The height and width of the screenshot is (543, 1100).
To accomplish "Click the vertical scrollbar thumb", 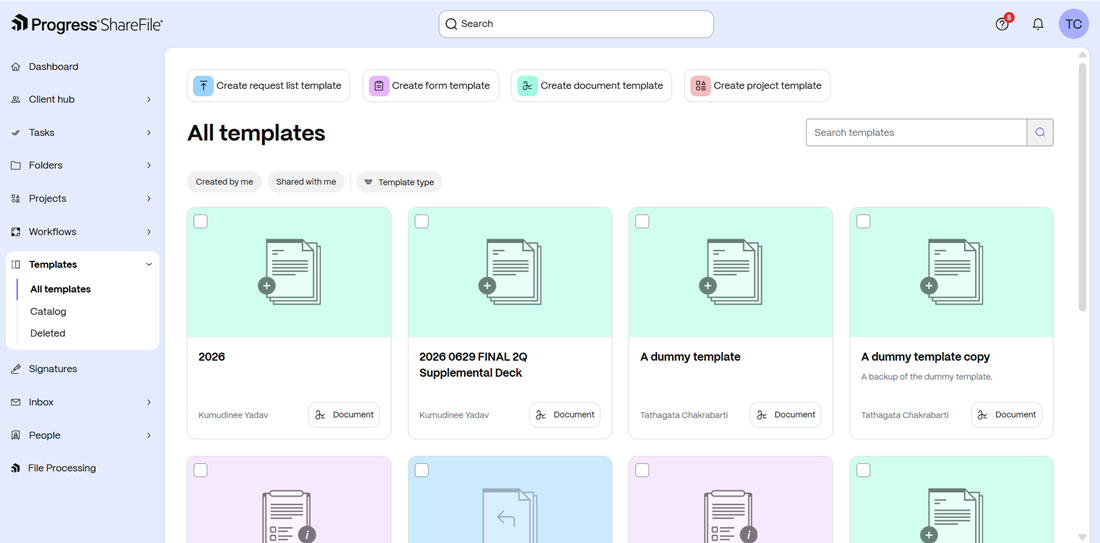I will click(x=1082, y=186).
